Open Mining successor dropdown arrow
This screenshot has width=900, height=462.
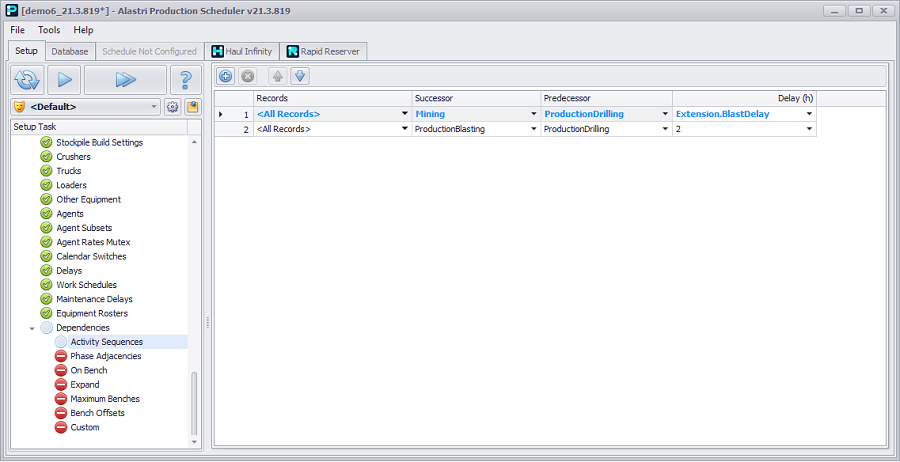(534, 114)
